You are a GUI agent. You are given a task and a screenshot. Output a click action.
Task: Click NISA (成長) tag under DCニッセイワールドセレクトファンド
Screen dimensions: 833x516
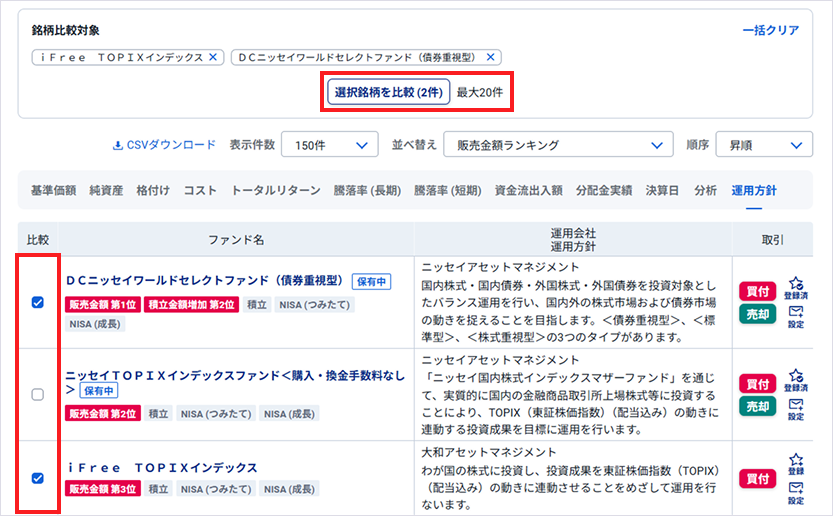(95, 324)
